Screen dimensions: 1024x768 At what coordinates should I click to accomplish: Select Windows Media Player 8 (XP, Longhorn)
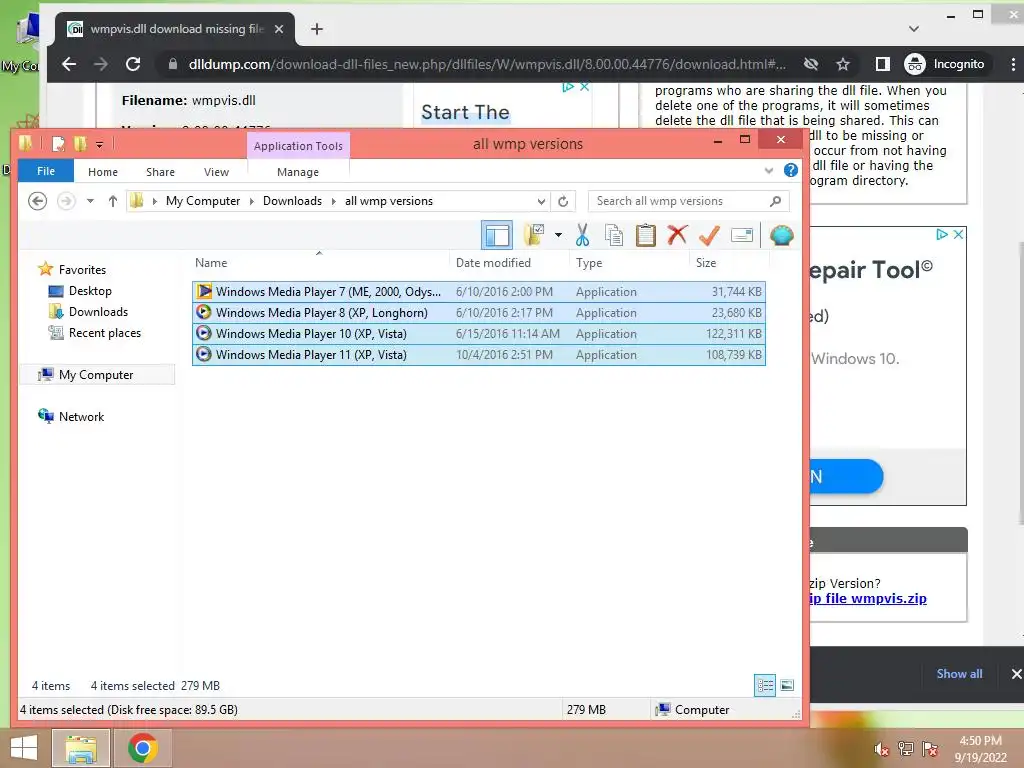479,313
